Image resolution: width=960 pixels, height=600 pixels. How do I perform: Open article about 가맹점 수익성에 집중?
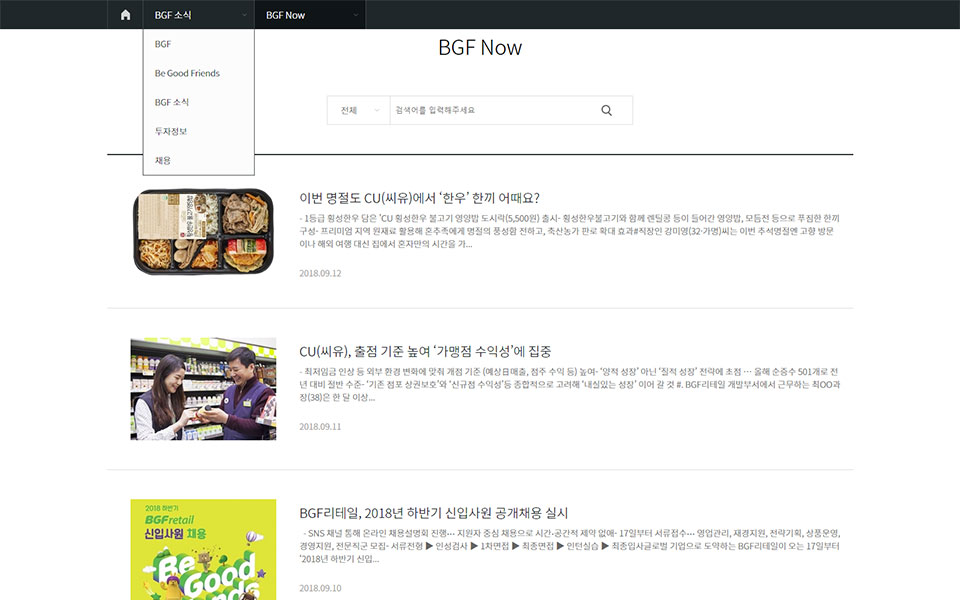[425, 352]
